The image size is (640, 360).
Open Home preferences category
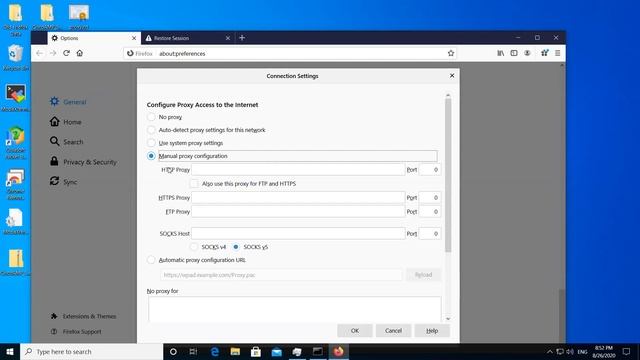tap(66, 122)
